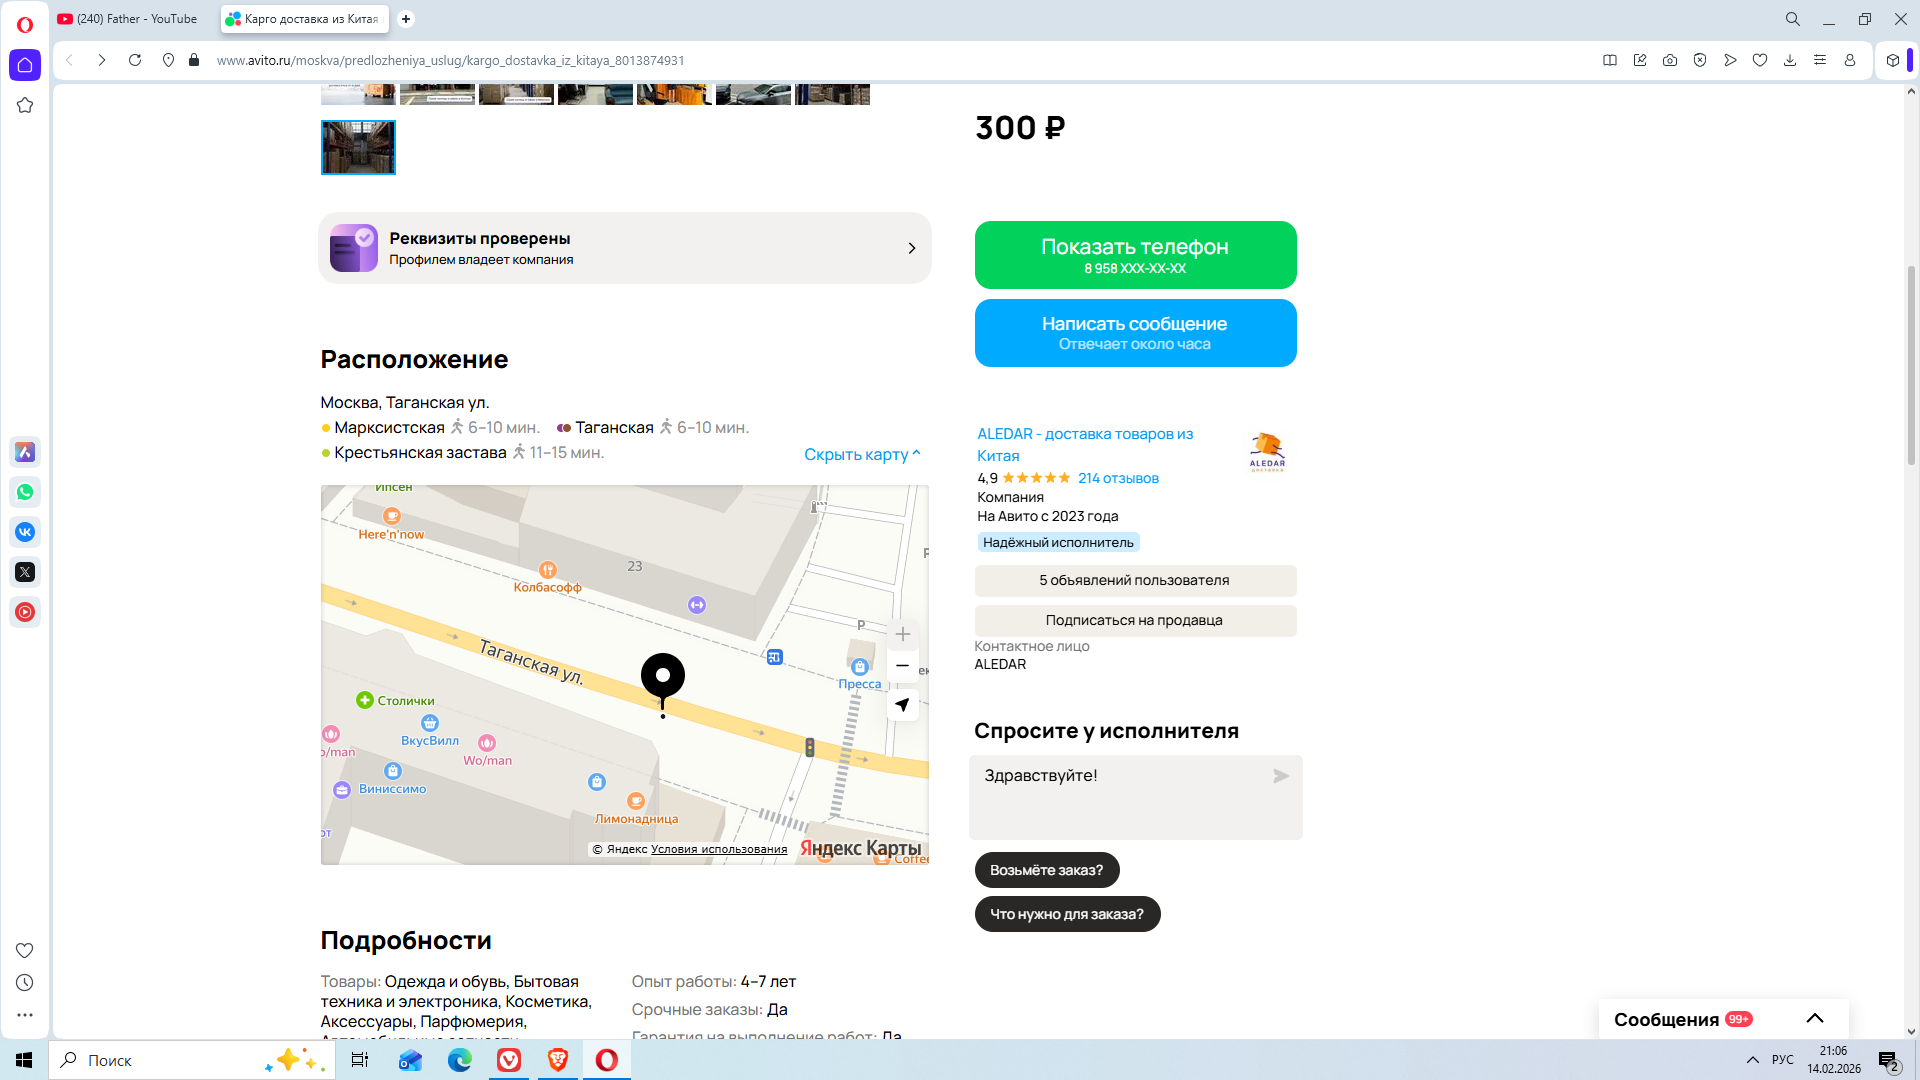This screenshot has height=1080, width=1920.
Task: Open the 214 отзывов reviews link
Action: (1118, 478)
